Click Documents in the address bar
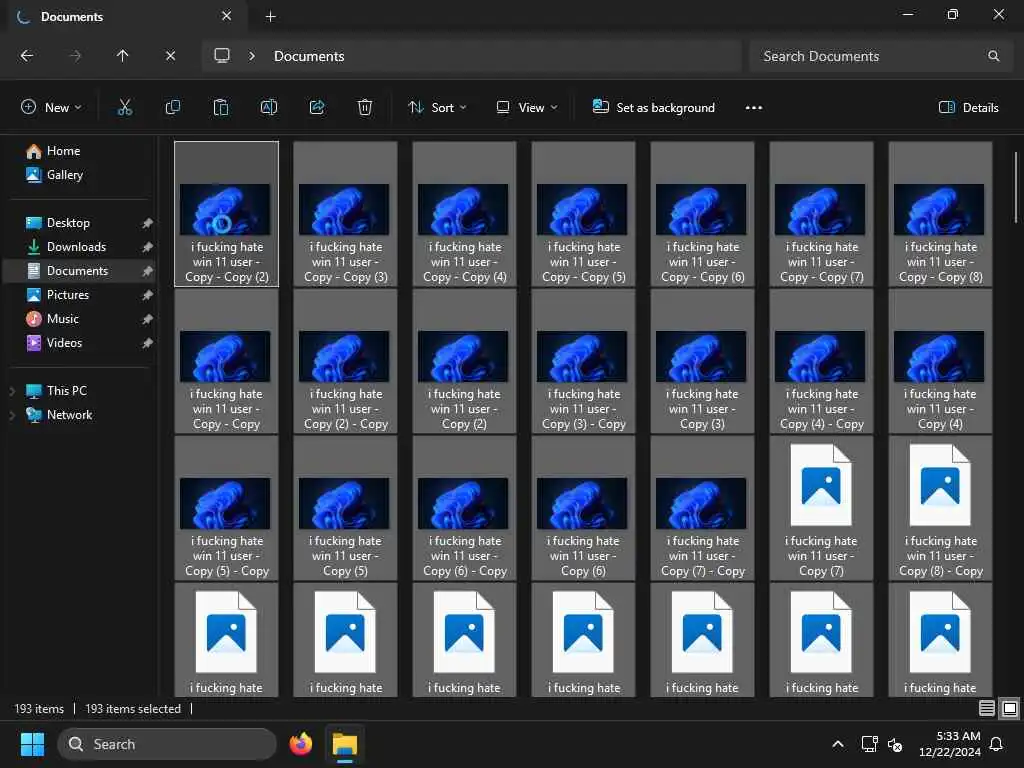The width and height of the screenshot is (1024, 768). coord(309,56)
